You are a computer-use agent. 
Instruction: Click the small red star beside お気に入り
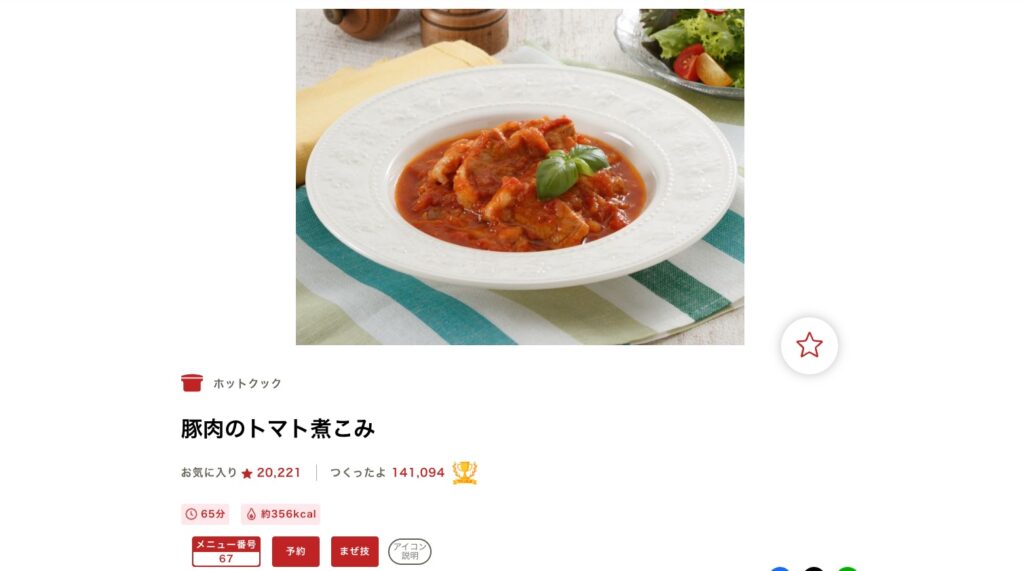[247, 474]
